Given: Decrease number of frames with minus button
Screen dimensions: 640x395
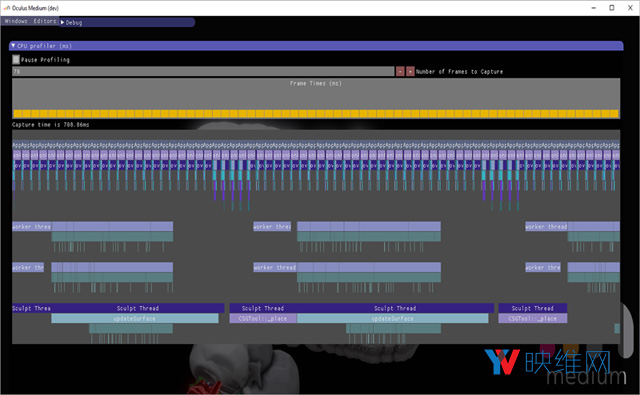Looking at the screenshot, I should pos(400,71).
